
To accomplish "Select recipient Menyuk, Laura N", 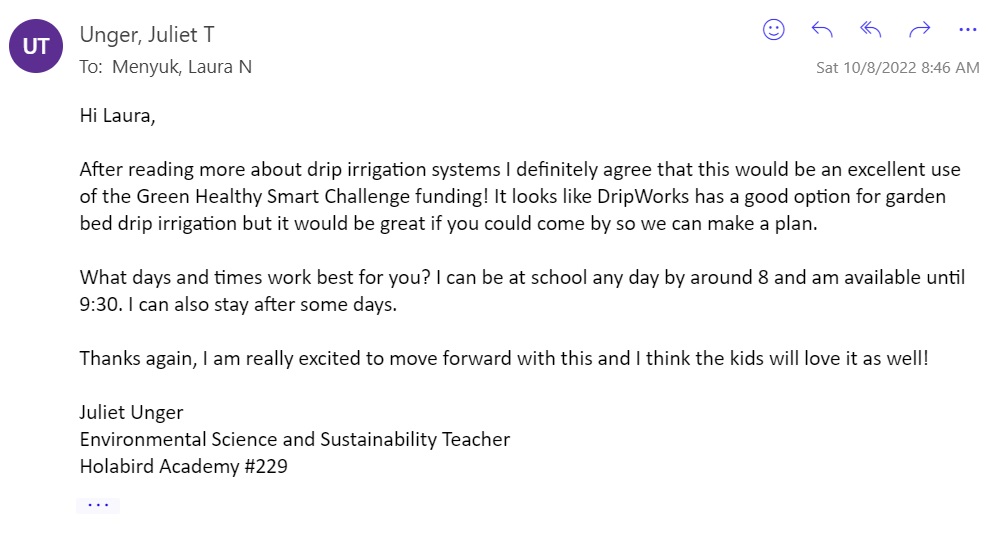I will coord(182,67).
